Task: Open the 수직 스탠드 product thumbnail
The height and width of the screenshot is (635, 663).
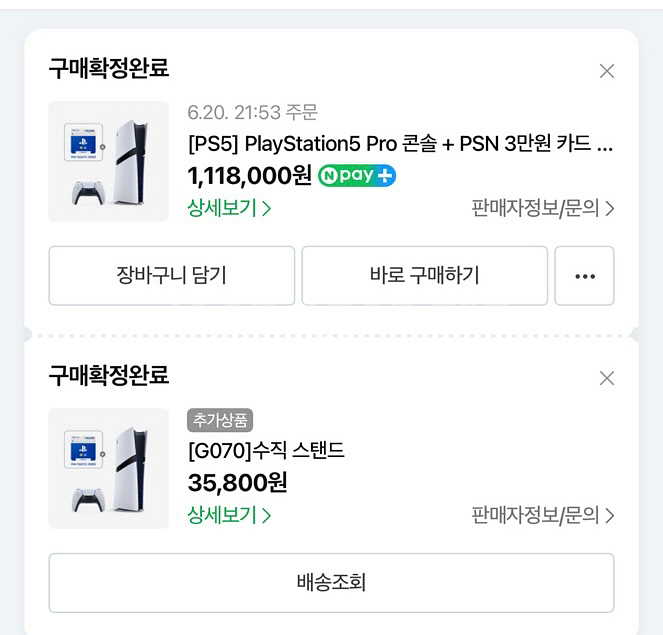Action: pos(109,468)
